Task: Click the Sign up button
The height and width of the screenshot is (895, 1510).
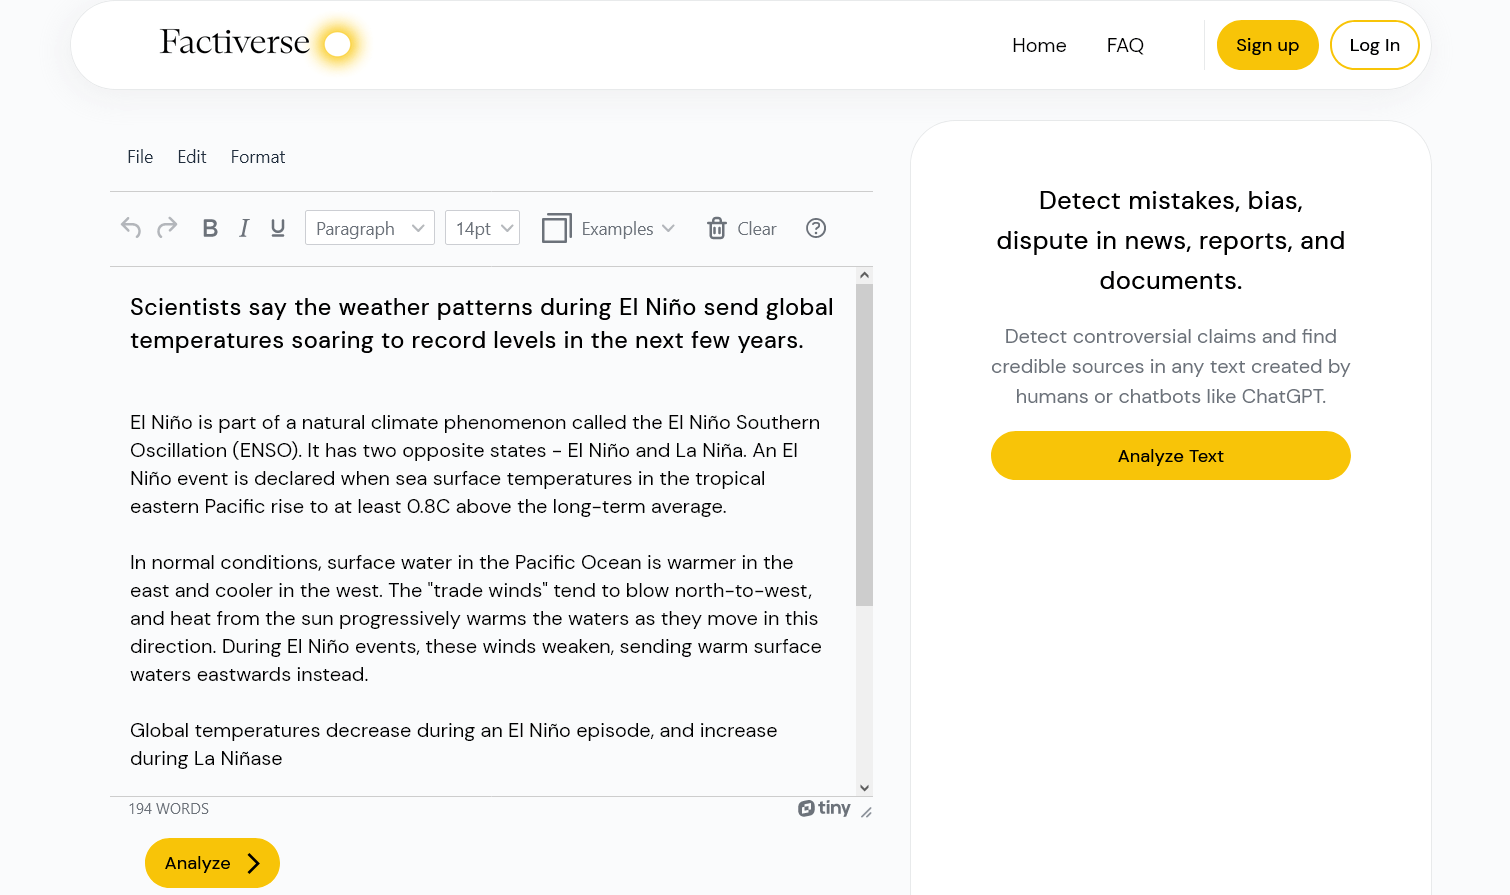Action: click(x=1267, y=45)
